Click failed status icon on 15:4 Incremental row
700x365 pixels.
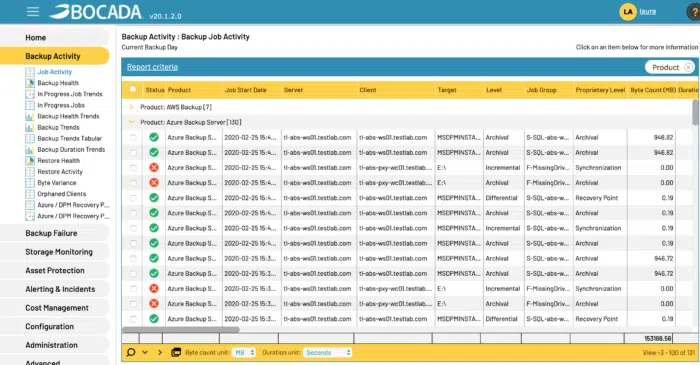[x=154, y=167]
